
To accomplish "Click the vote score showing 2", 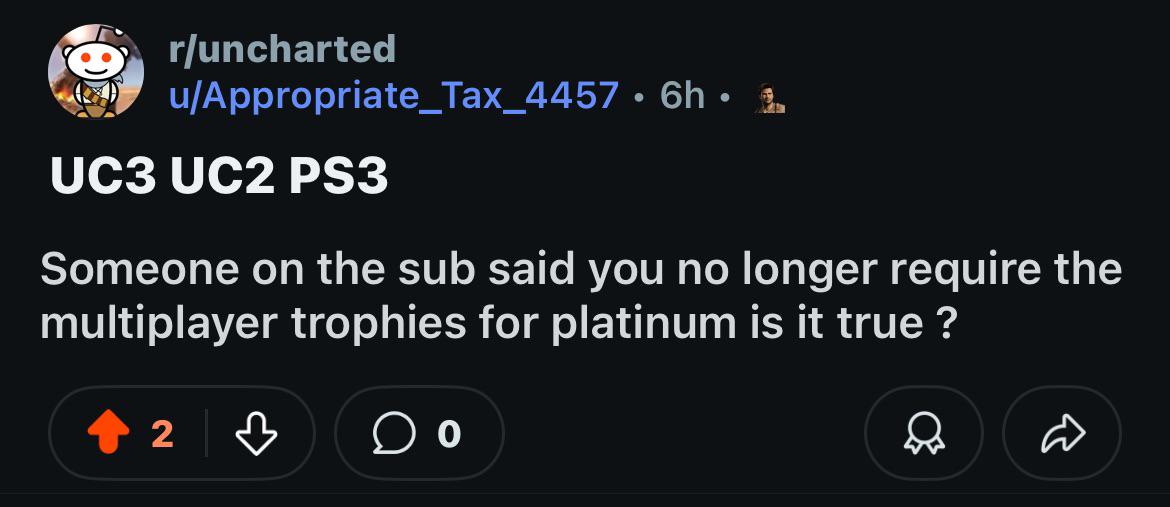I will (x=163, y=434).
